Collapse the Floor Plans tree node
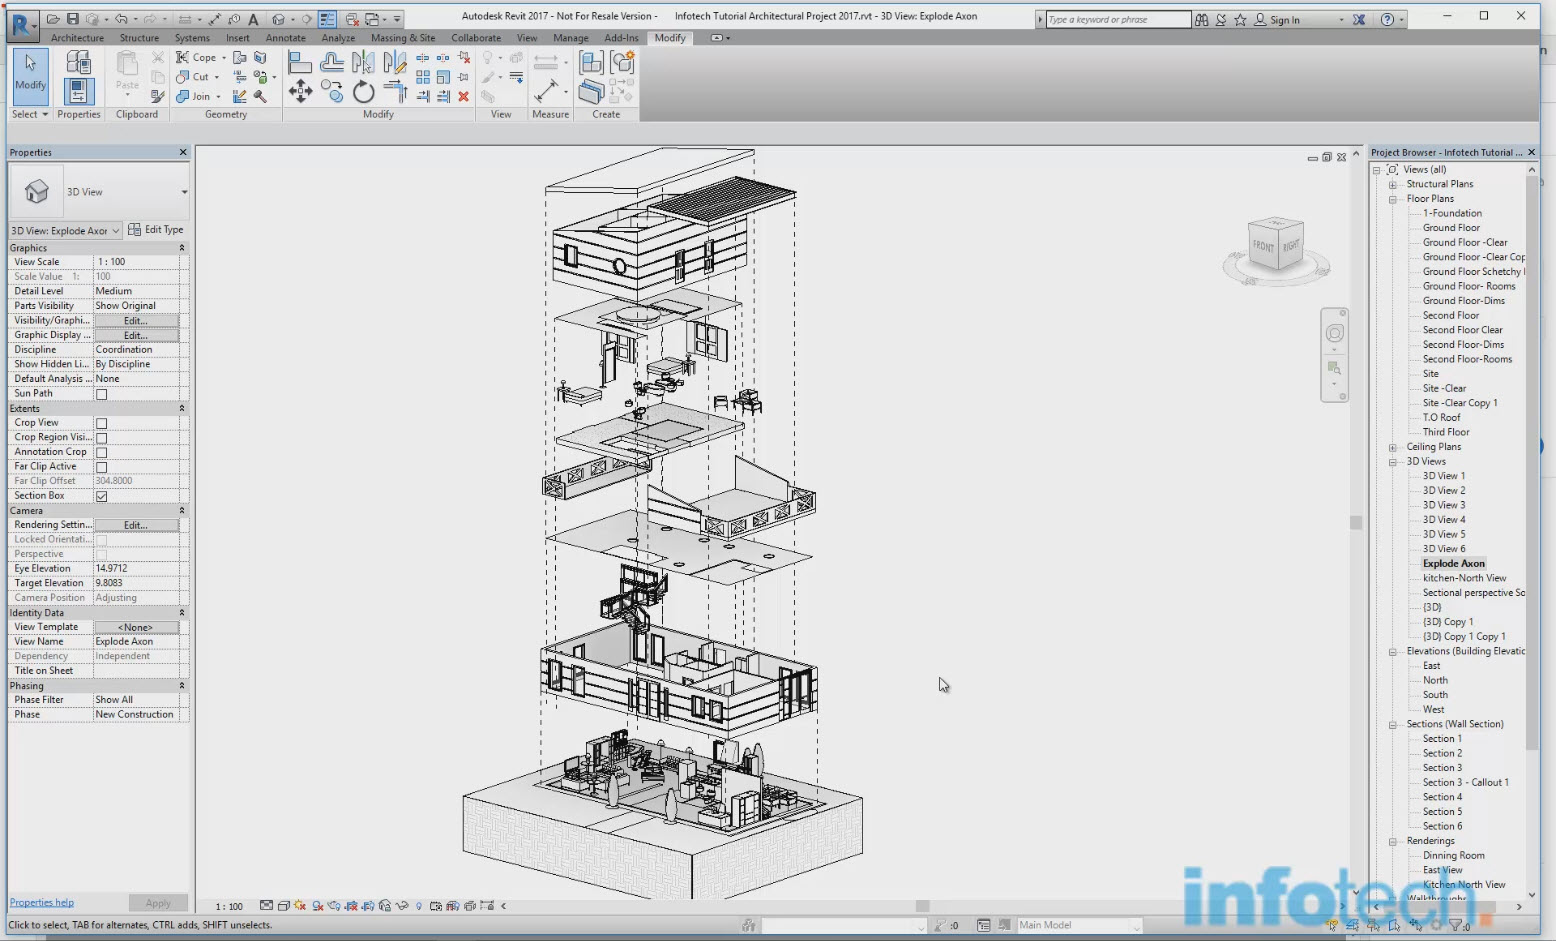 pos(1392,199)
